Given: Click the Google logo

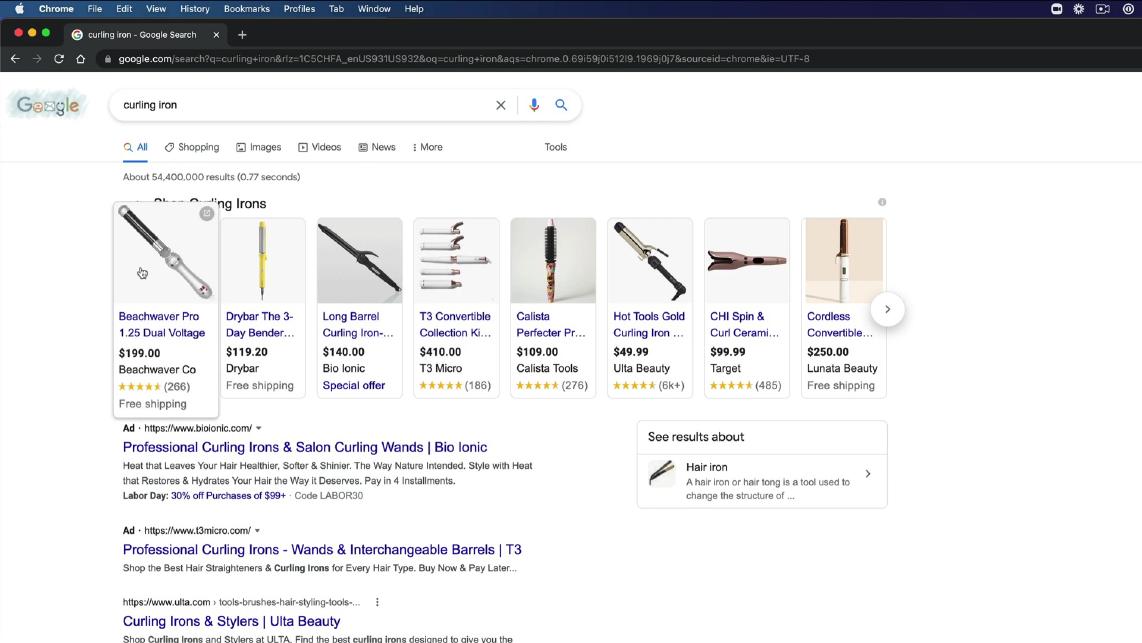Looking at the screenshot, I should 47,106.
